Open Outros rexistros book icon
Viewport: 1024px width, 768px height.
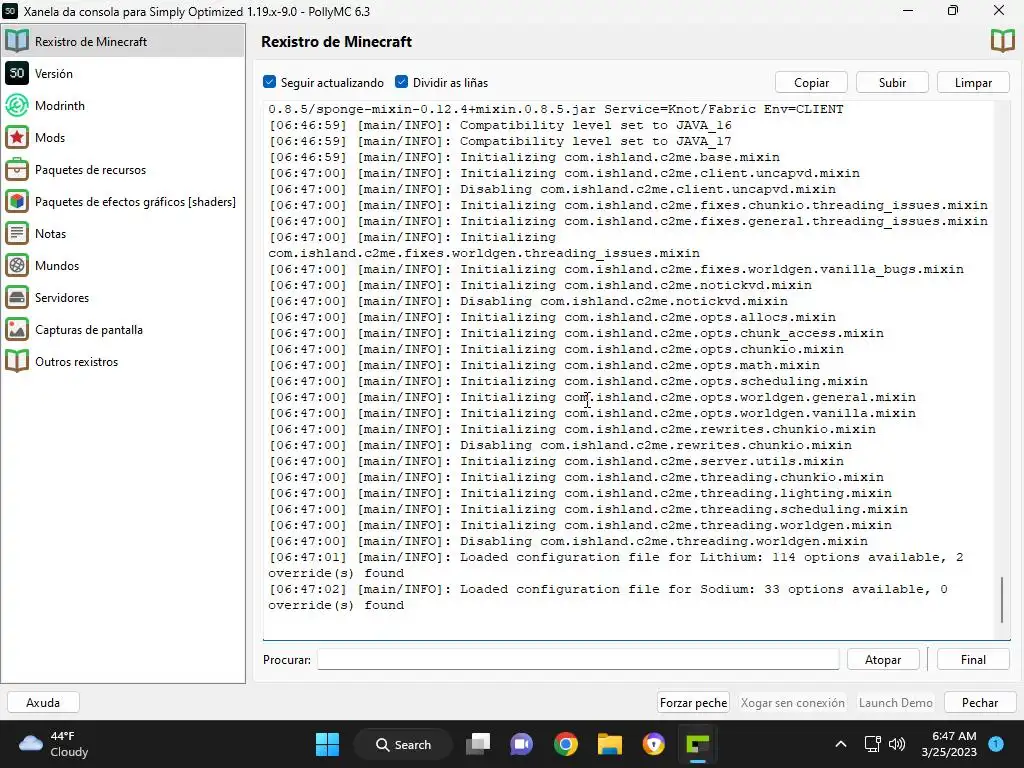(17, 361)
